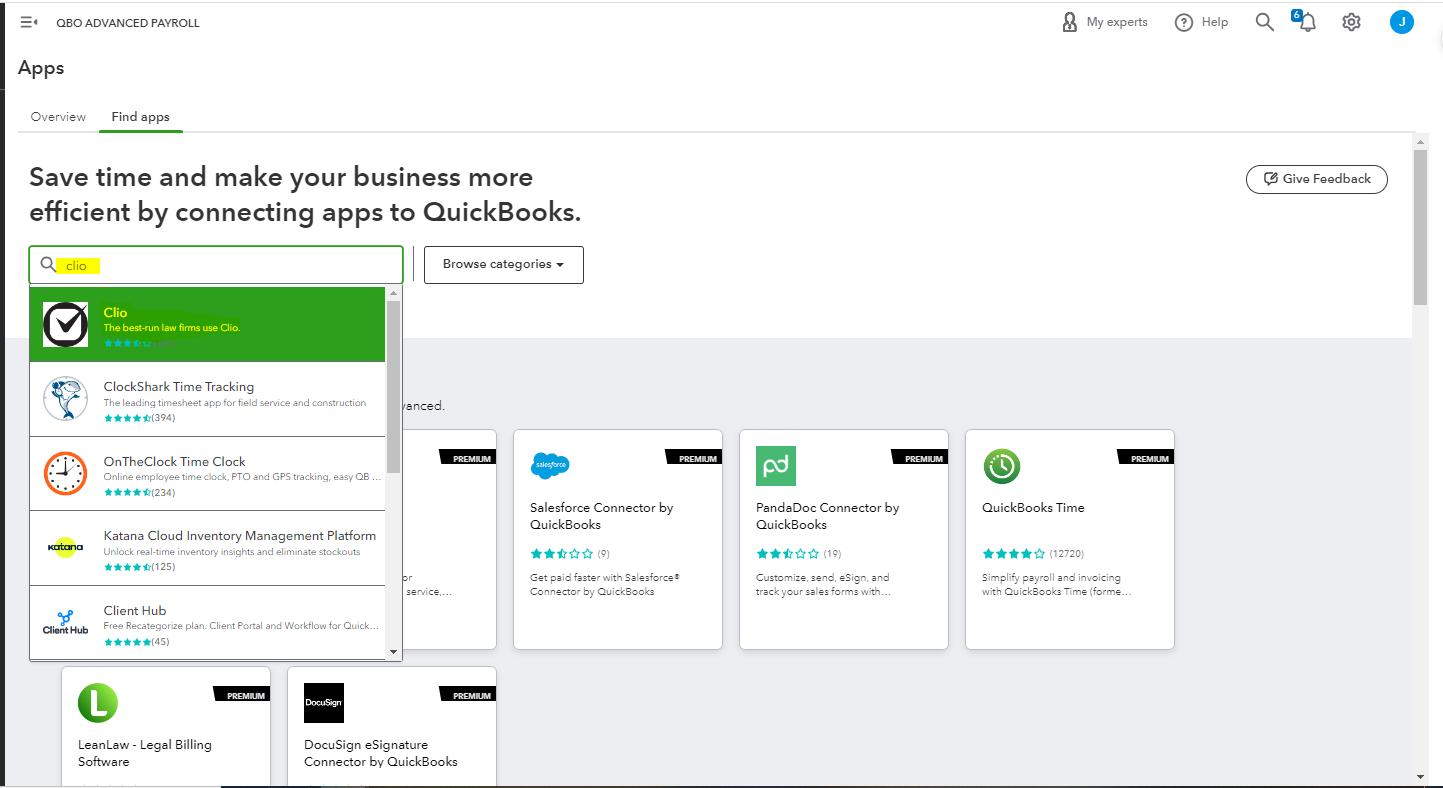The image size is (1443, 788).
Task: Click the PREMIUM badge on DocuSign card
Action: coord(469,695)
